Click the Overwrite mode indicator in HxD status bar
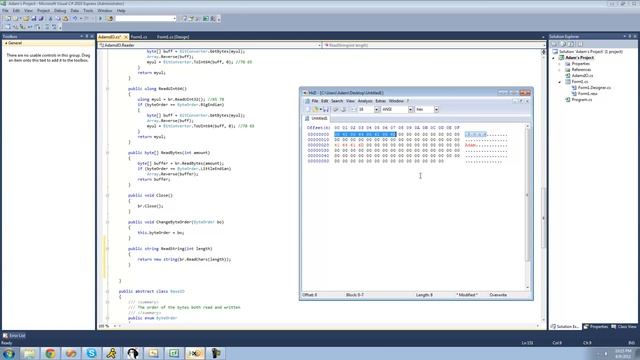The image size is (640, 360). tap(498, 295)
